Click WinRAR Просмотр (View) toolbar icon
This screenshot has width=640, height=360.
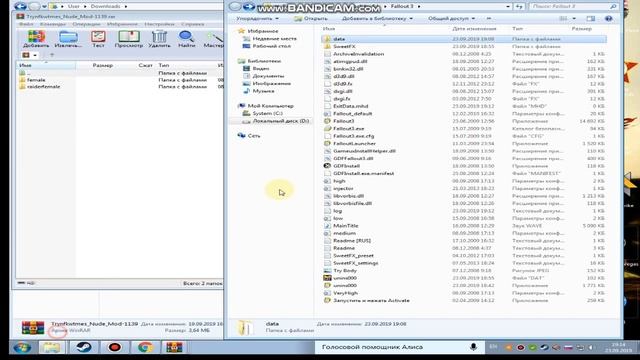(x=129, y=39)
